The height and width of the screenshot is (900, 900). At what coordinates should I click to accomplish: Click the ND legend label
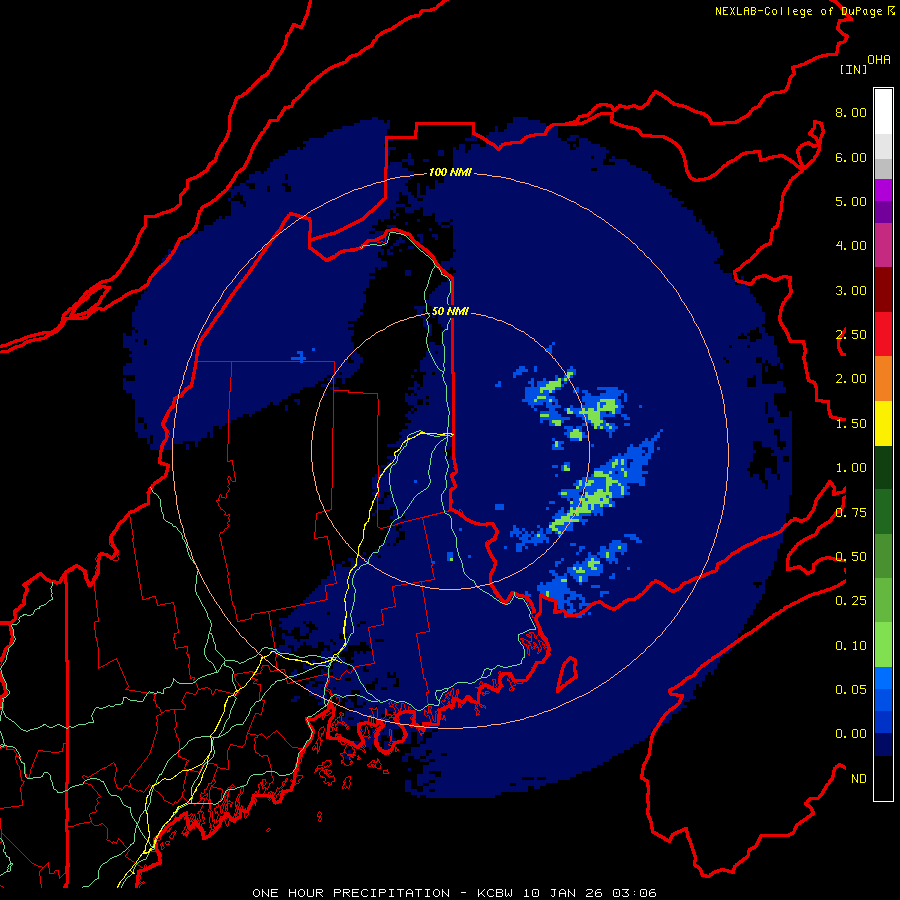coord(859,779)
